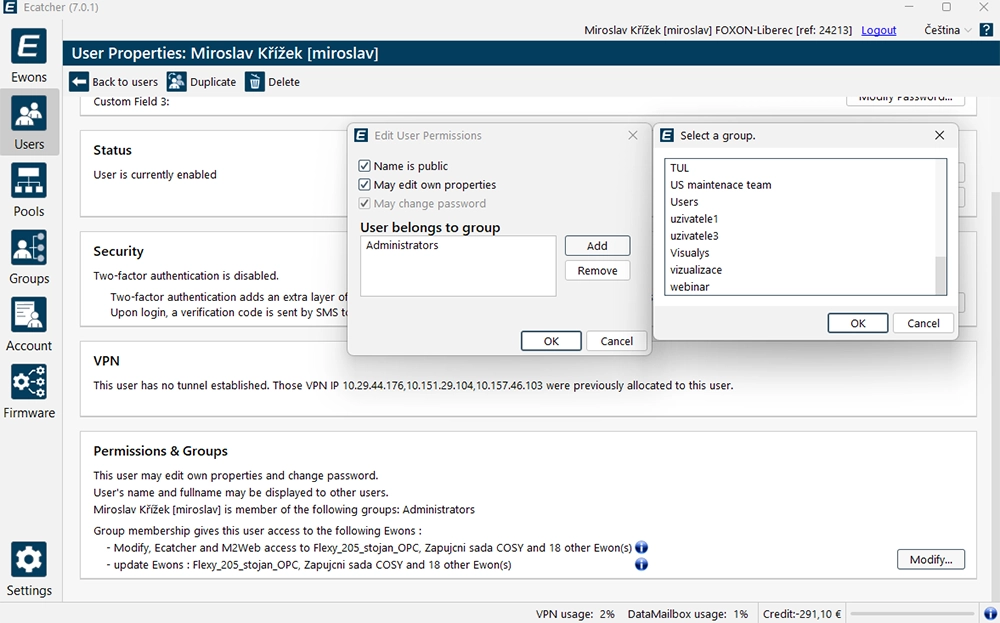Open the Pools section icon
This screenshot has height=623, width=1000.
(x=29, y=181)
